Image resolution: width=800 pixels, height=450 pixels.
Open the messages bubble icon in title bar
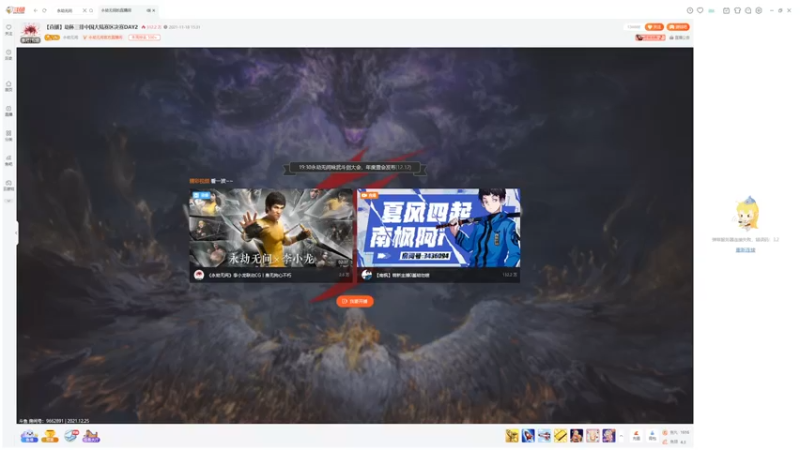pos(748,10)
